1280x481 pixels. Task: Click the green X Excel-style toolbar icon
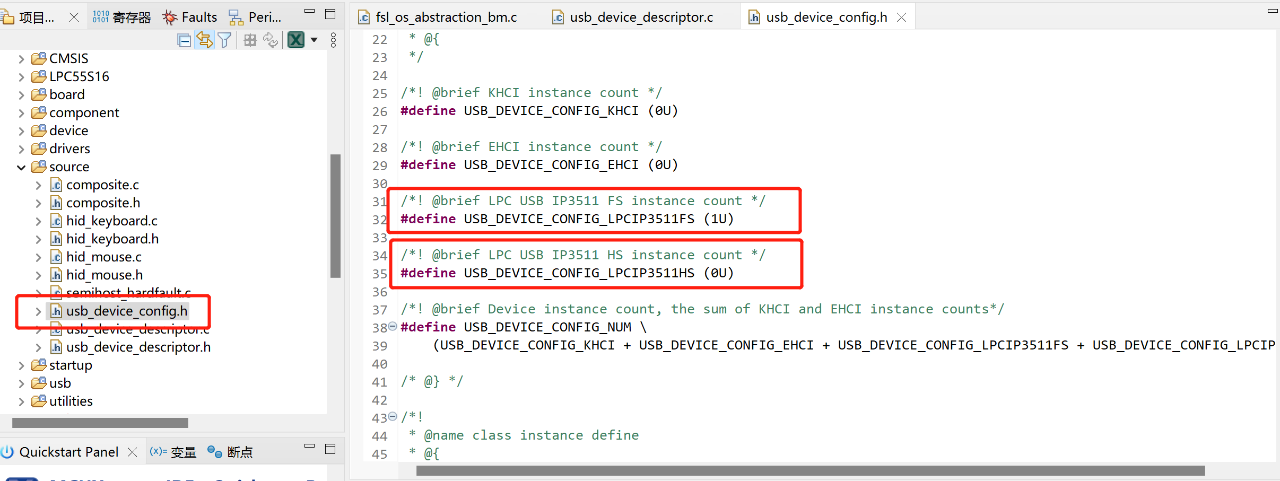point(296,40)
